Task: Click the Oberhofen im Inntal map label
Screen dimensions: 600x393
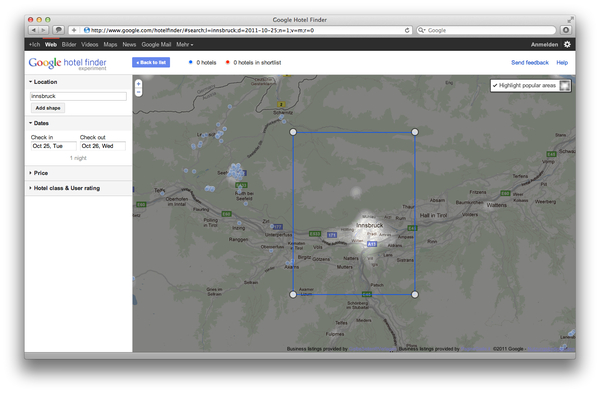Action: (x=177, y=201)
